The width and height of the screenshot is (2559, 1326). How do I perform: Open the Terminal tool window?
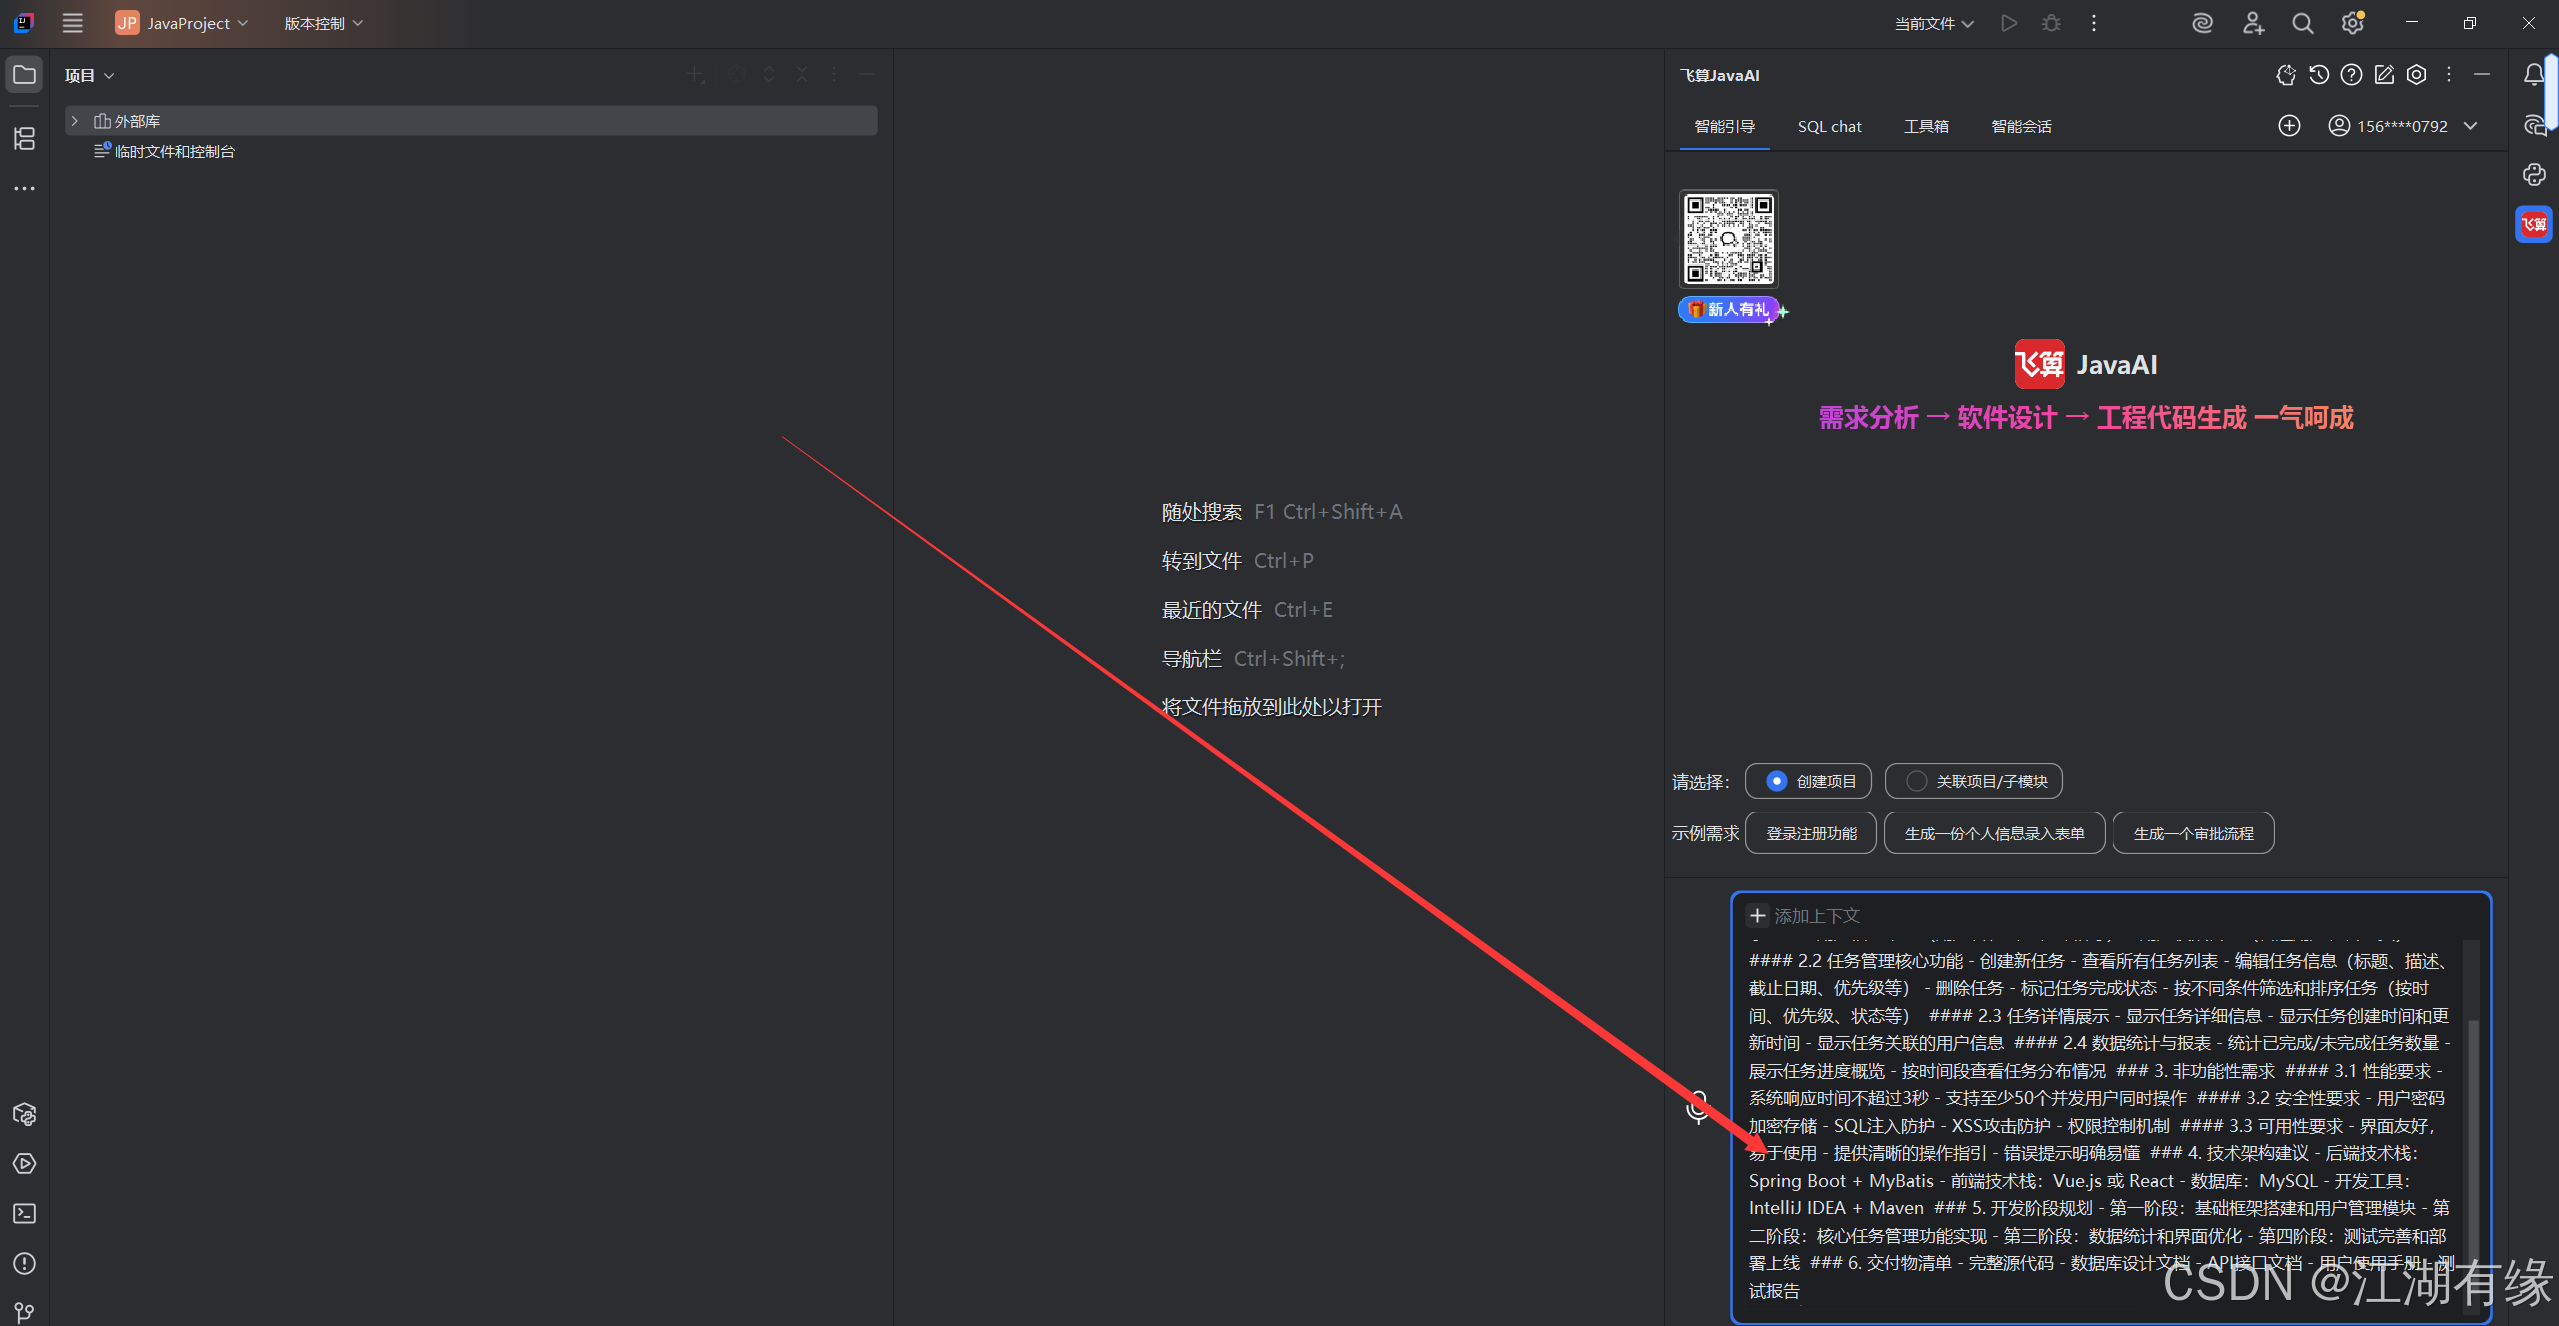point(24,1214)
